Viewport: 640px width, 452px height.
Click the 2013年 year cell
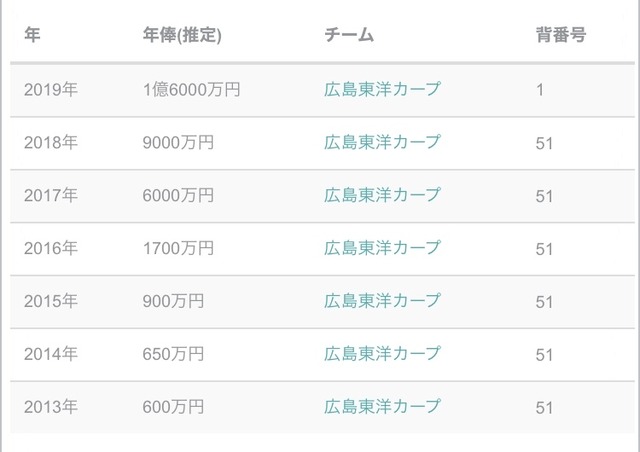tap(51, 407)
